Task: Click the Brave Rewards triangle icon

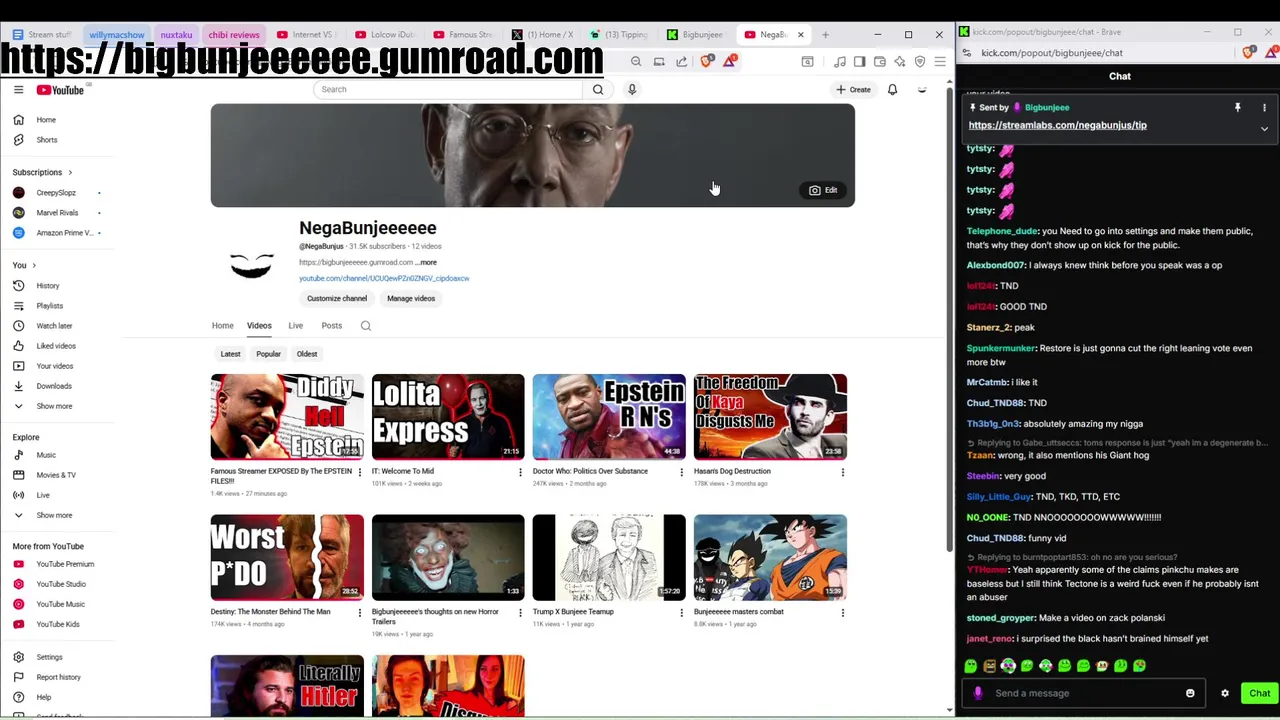Action: click(x=730, y=62)
